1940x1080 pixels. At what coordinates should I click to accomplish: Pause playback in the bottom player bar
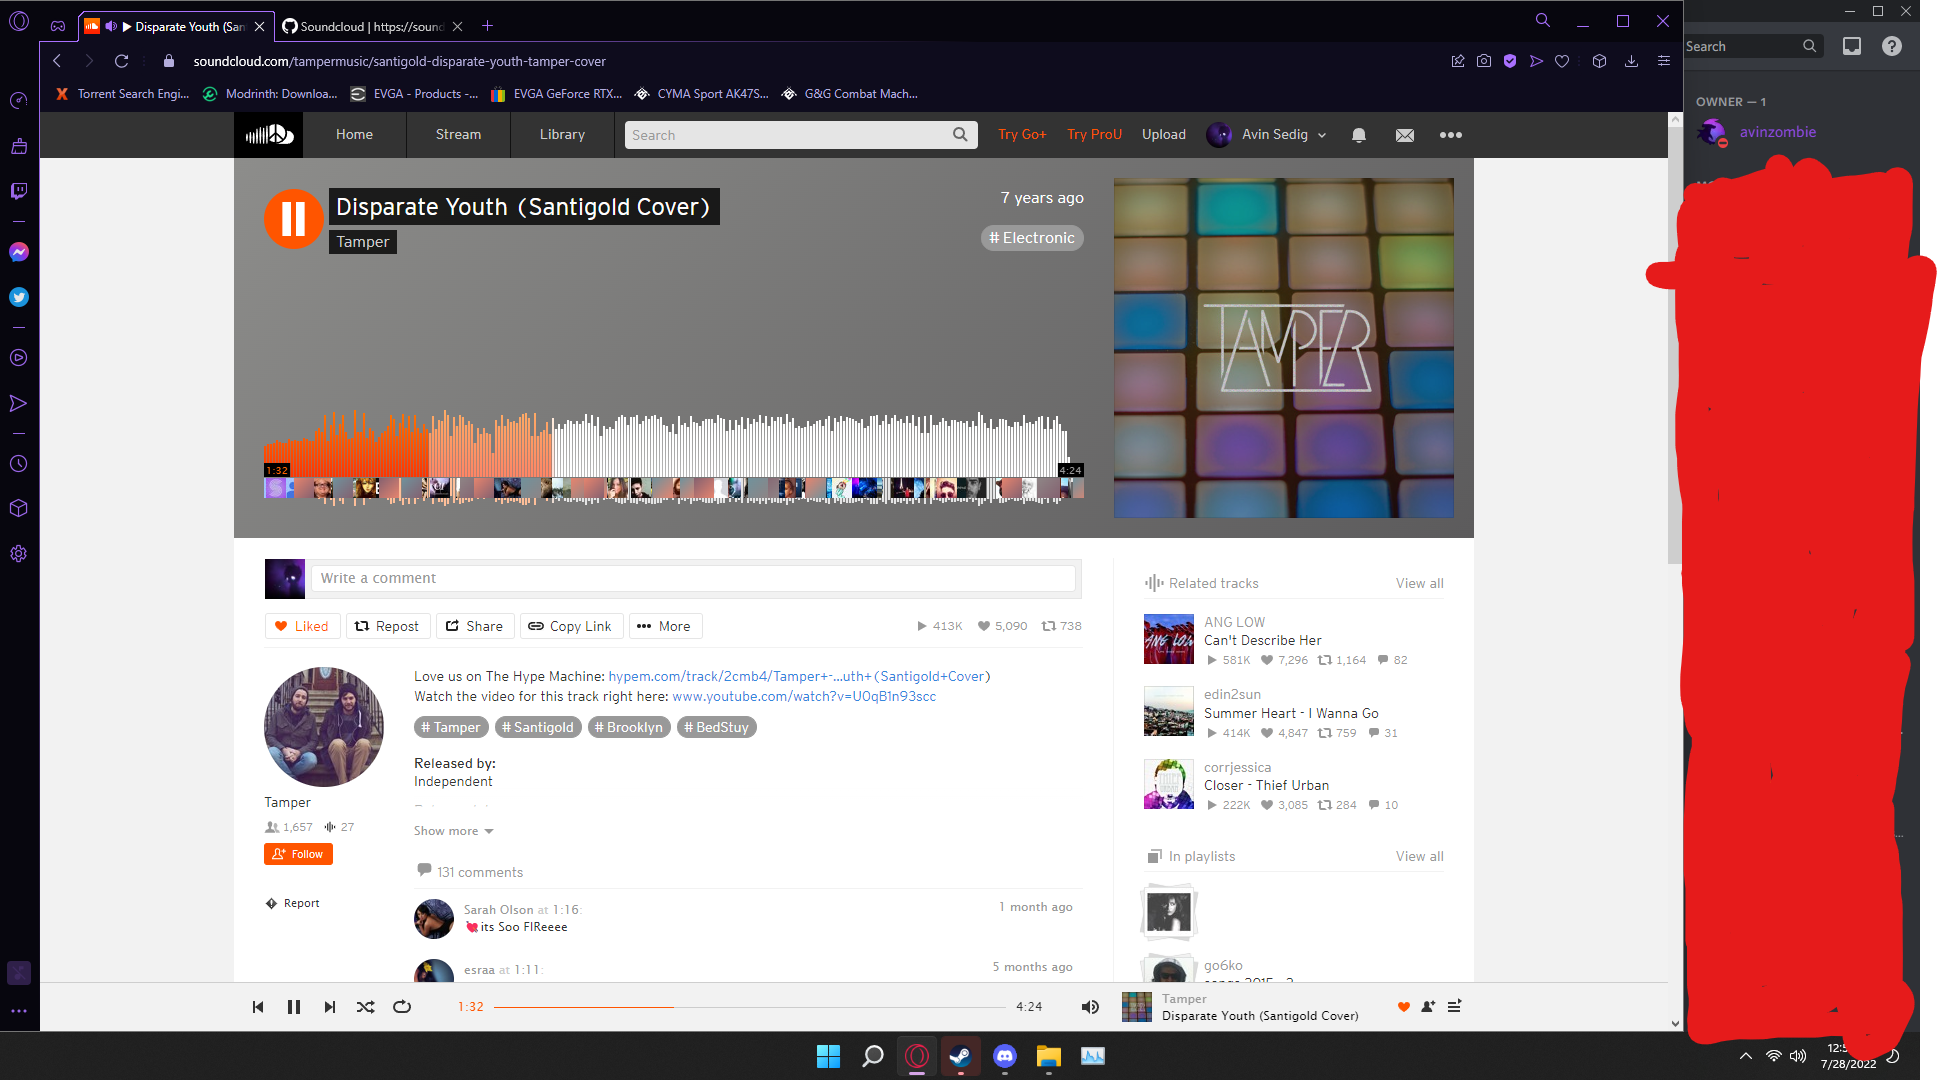[294, 1007]
